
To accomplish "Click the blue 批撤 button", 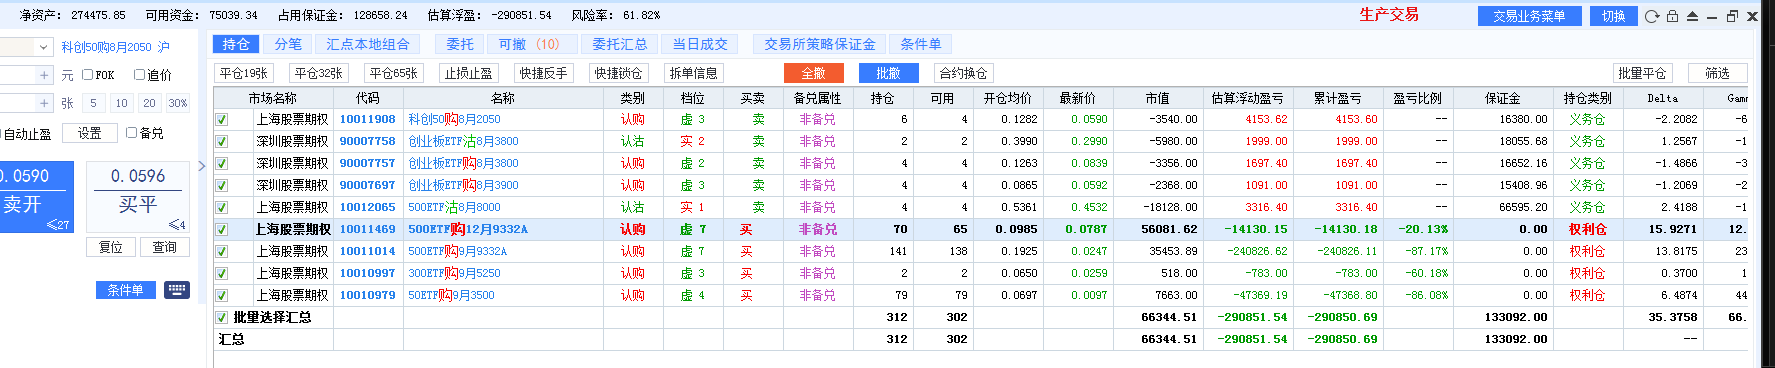I will [x=888, y=73].
